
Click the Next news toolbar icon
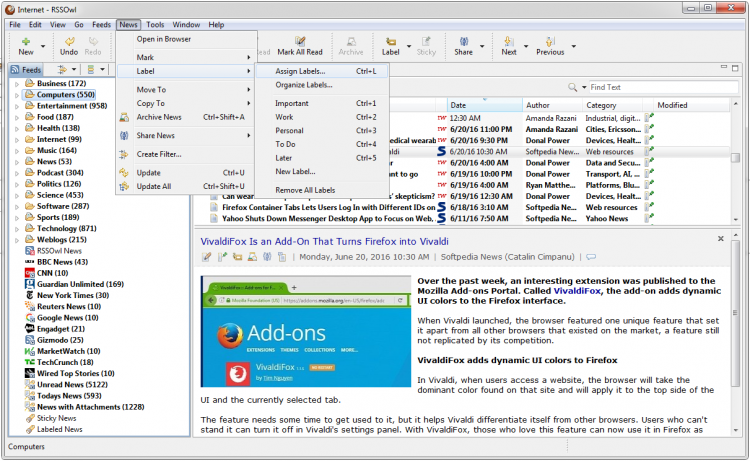508,42
